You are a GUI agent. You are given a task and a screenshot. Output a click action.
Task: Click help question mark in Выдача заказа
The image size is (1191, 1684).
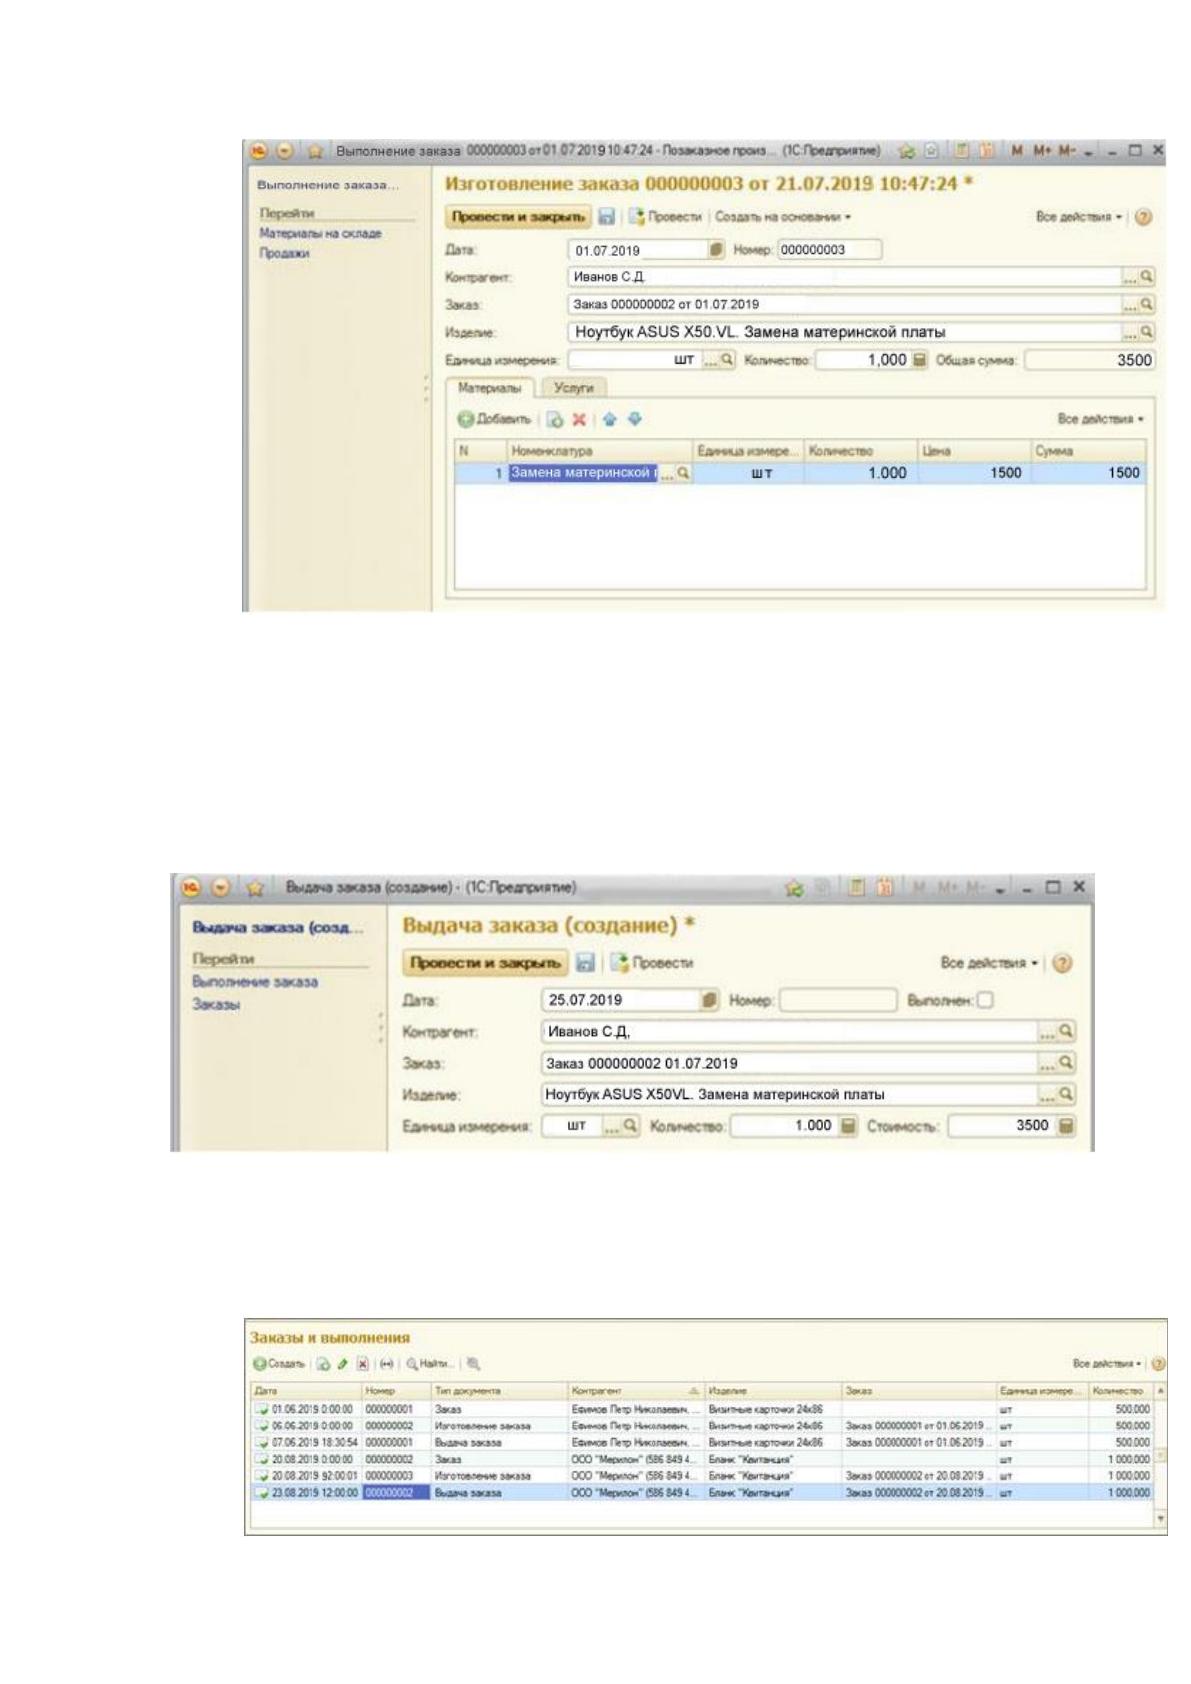coord(1062,963)
